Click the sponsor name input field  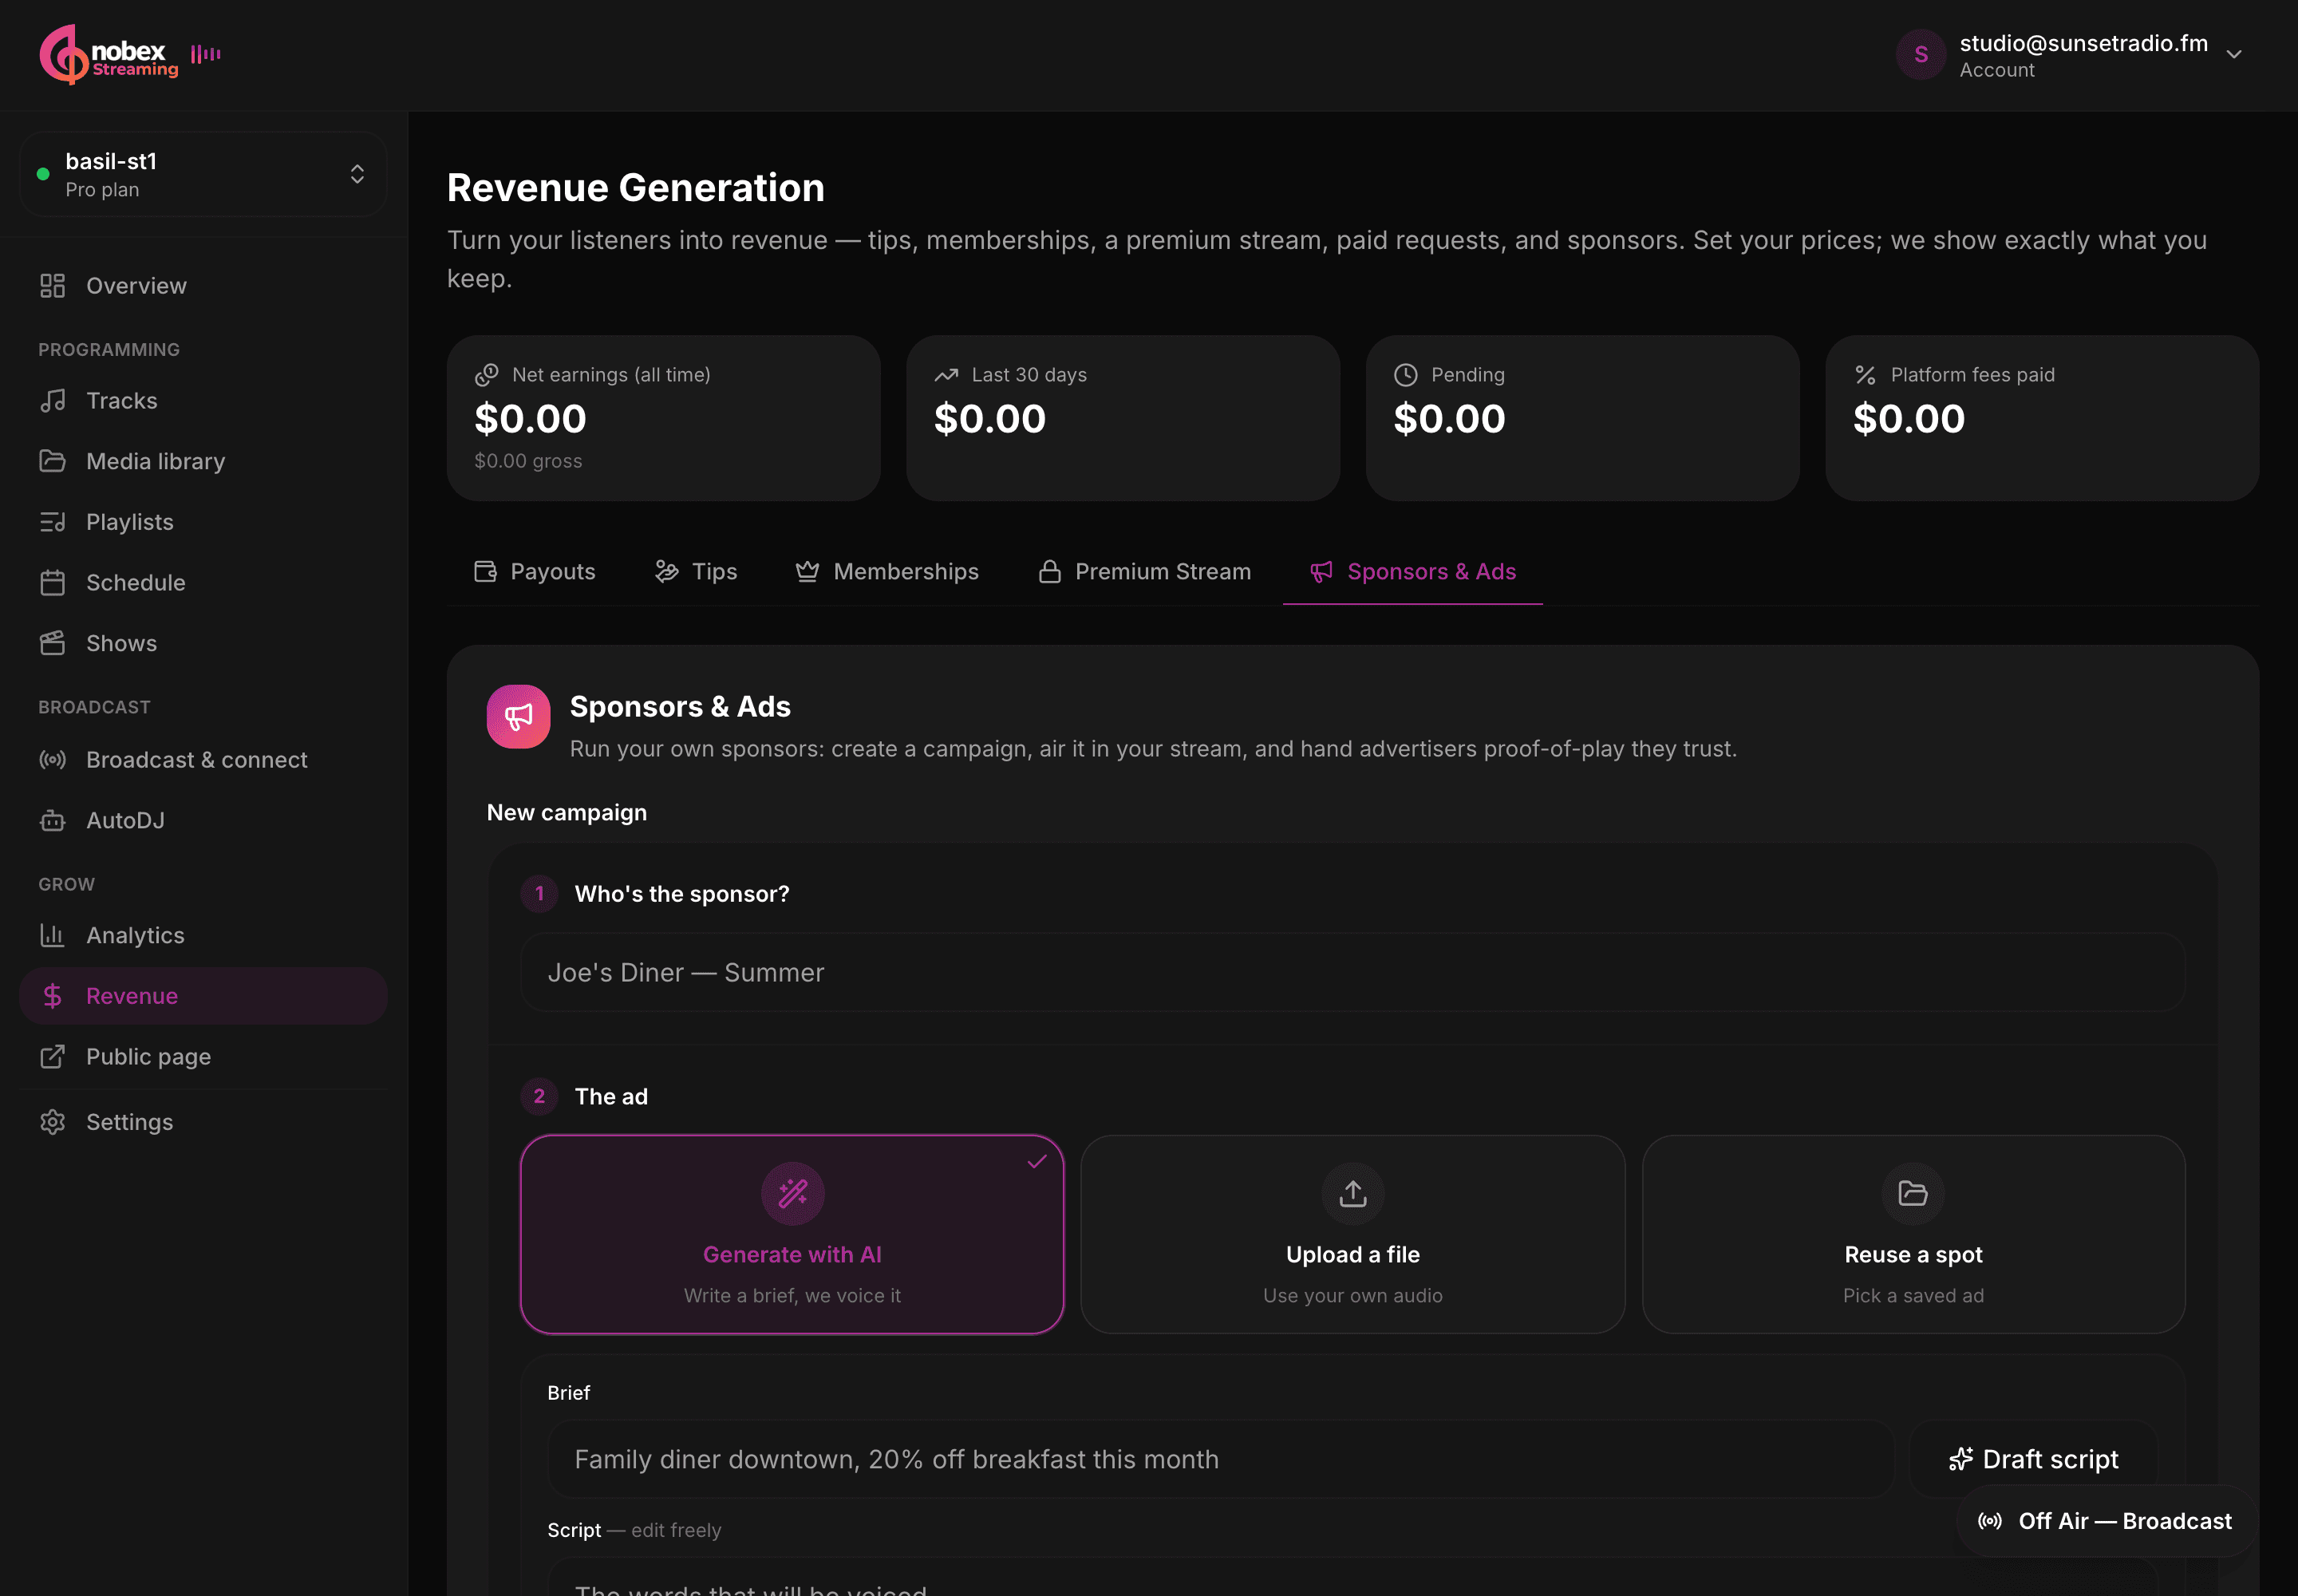click(1353, 973)
